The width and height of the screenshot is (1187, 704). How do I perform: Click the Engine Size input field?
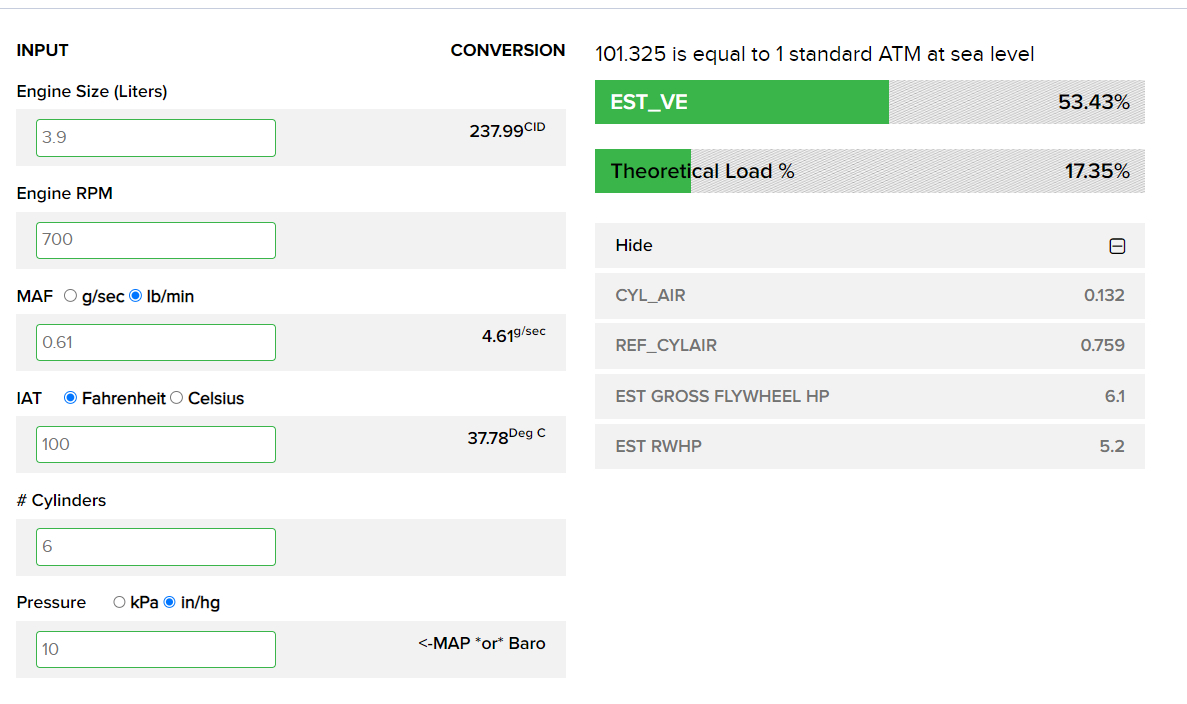tap(156, 138)
